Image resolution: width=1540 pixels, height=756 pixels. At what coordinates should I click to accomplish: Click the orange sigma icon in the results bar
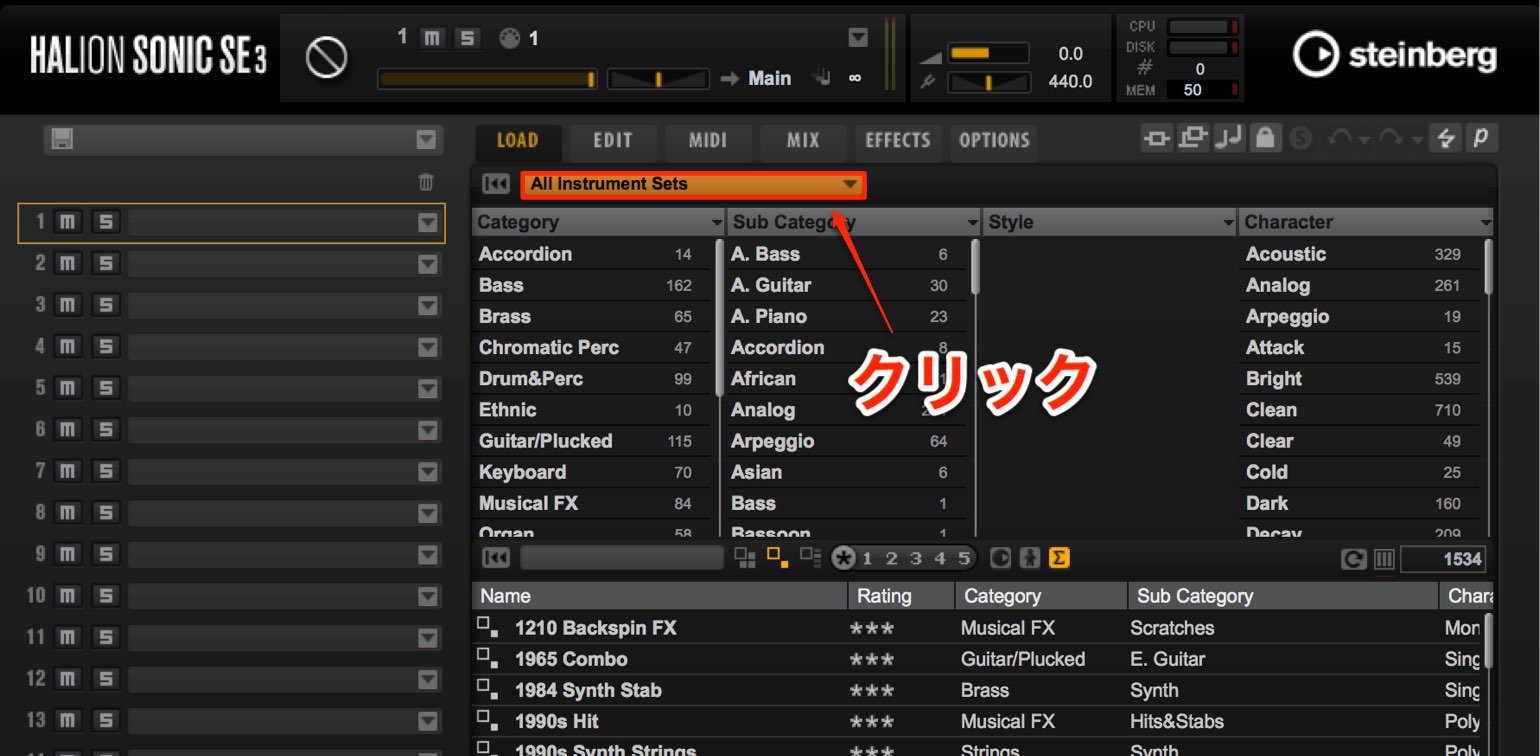(x=1059, y=558)
